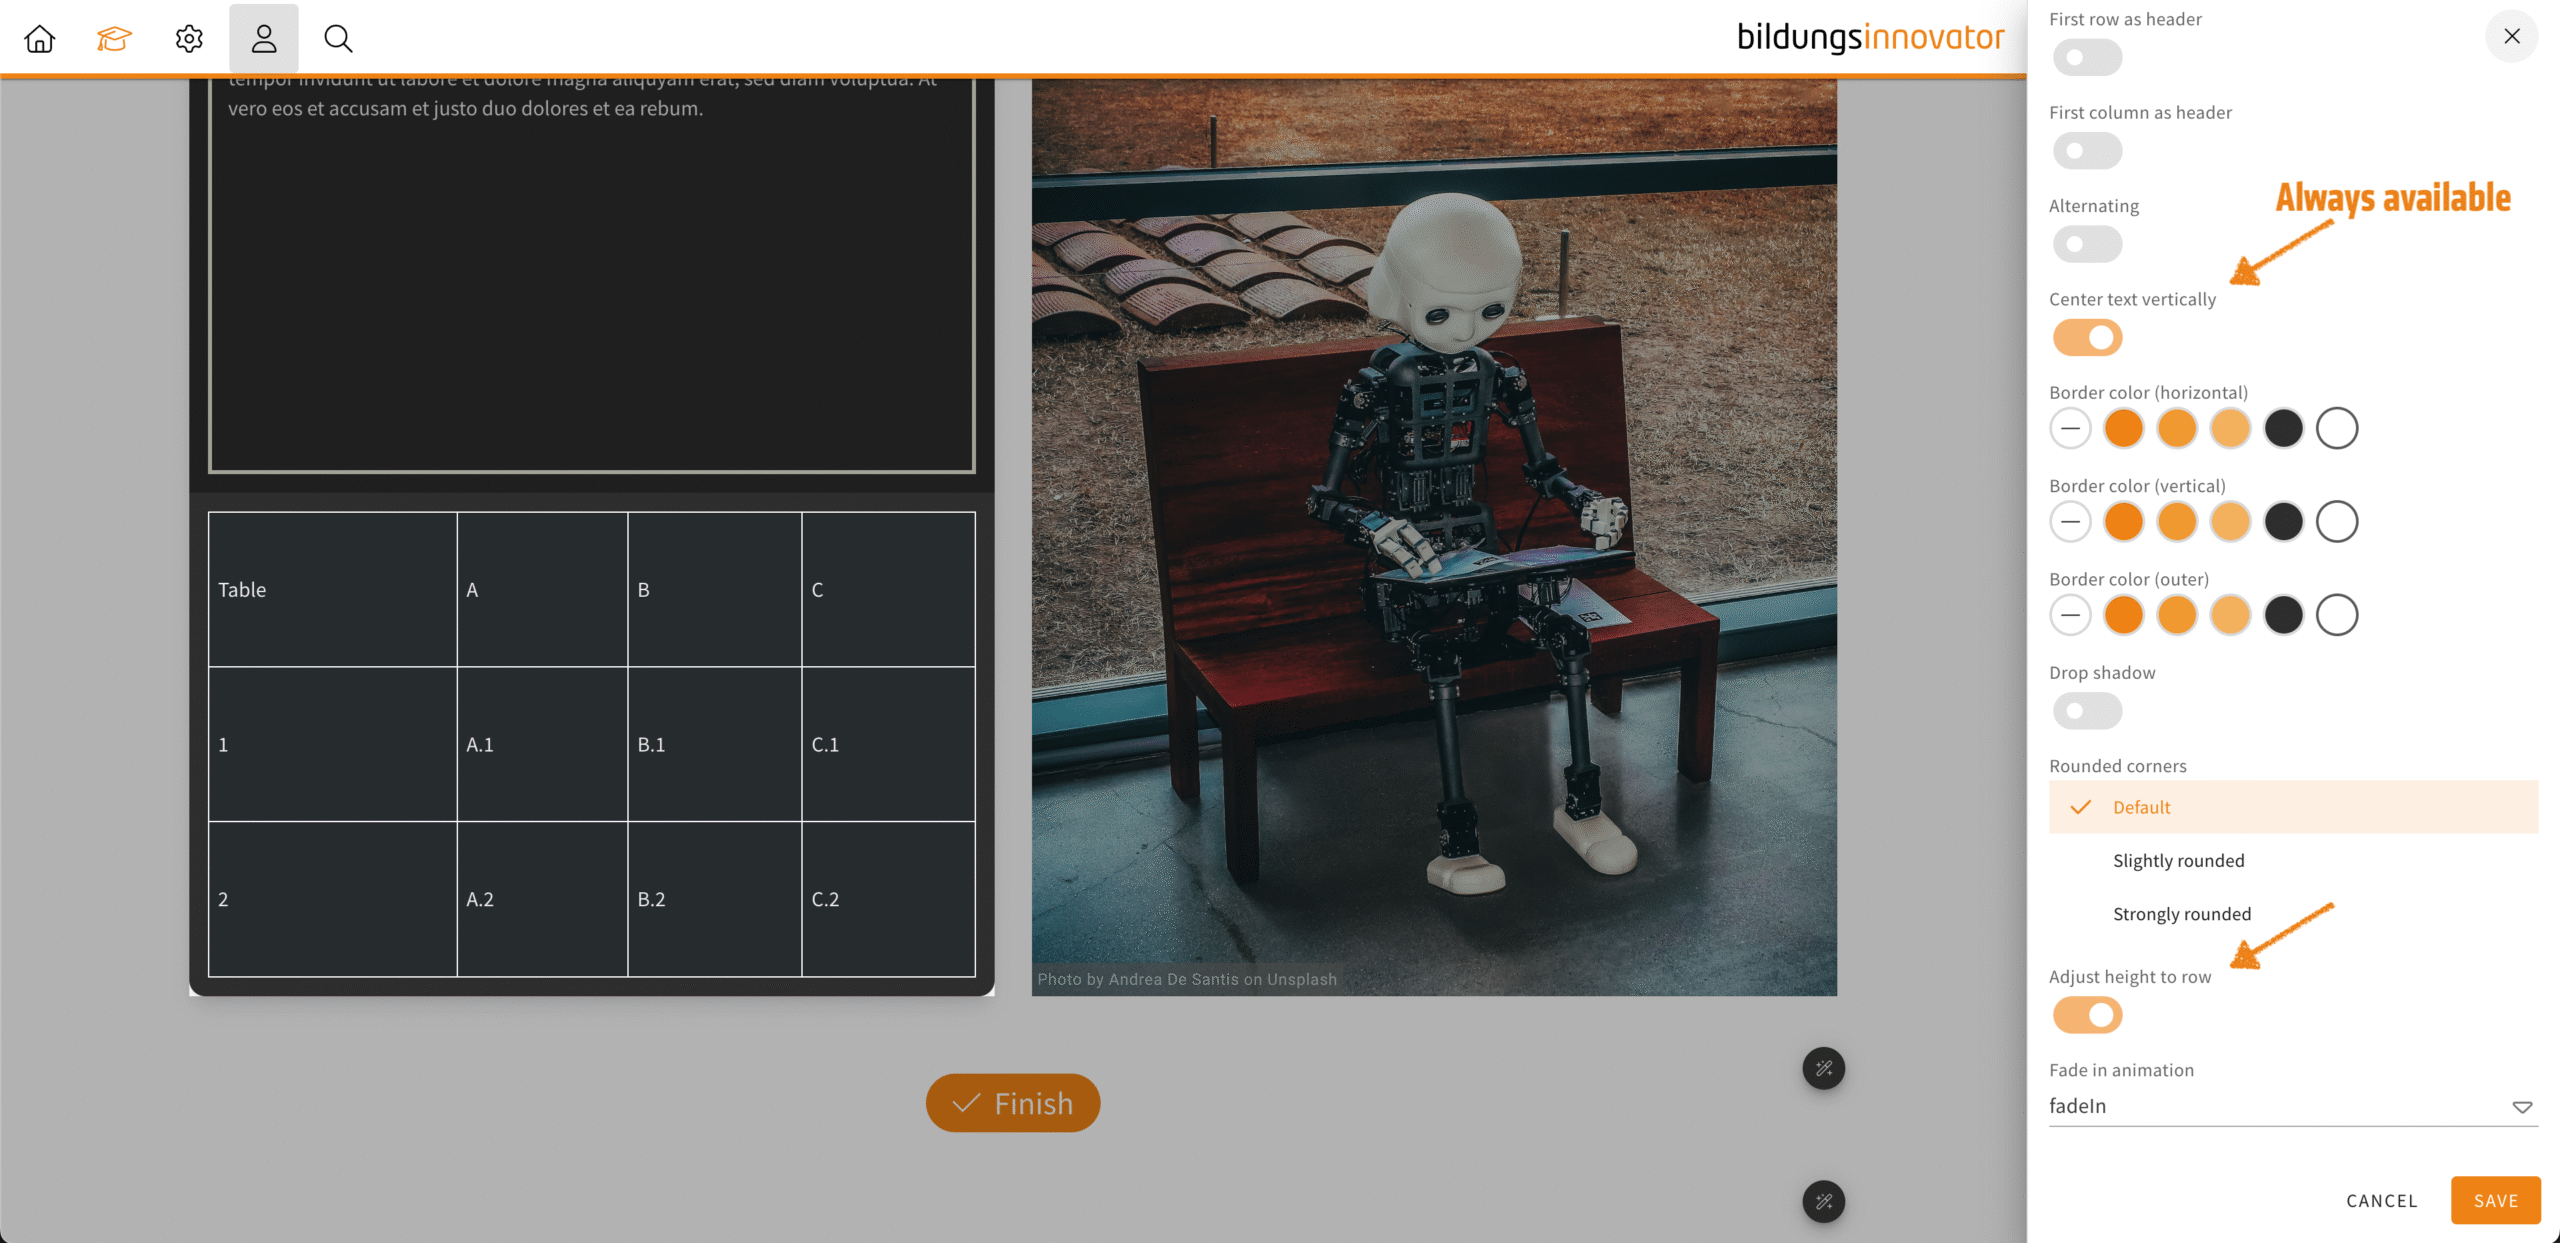Disable Center text vertically
The height and width of the screenshot is (1243, 2560).
tap(2087, 338)
